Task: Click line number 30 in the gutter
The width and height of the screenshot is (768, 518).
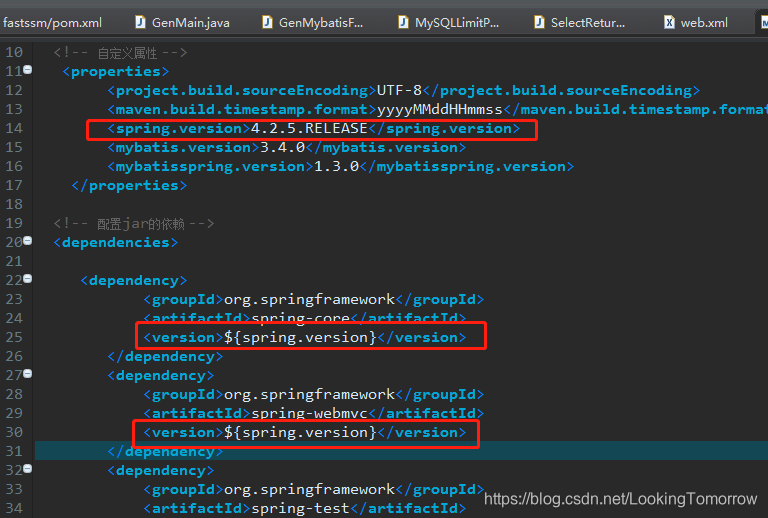Action: (14, 432)
